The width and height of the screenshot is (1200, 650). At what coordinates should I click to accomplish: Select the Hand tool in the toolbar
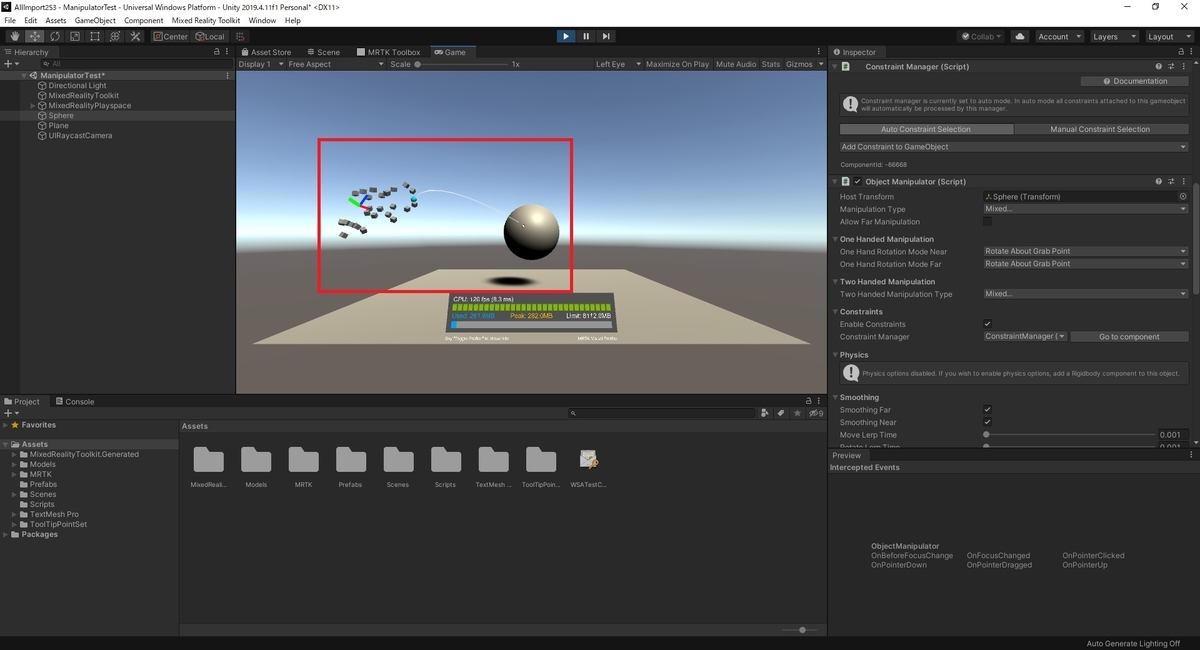pyautogui.click(x=14, y=36)
